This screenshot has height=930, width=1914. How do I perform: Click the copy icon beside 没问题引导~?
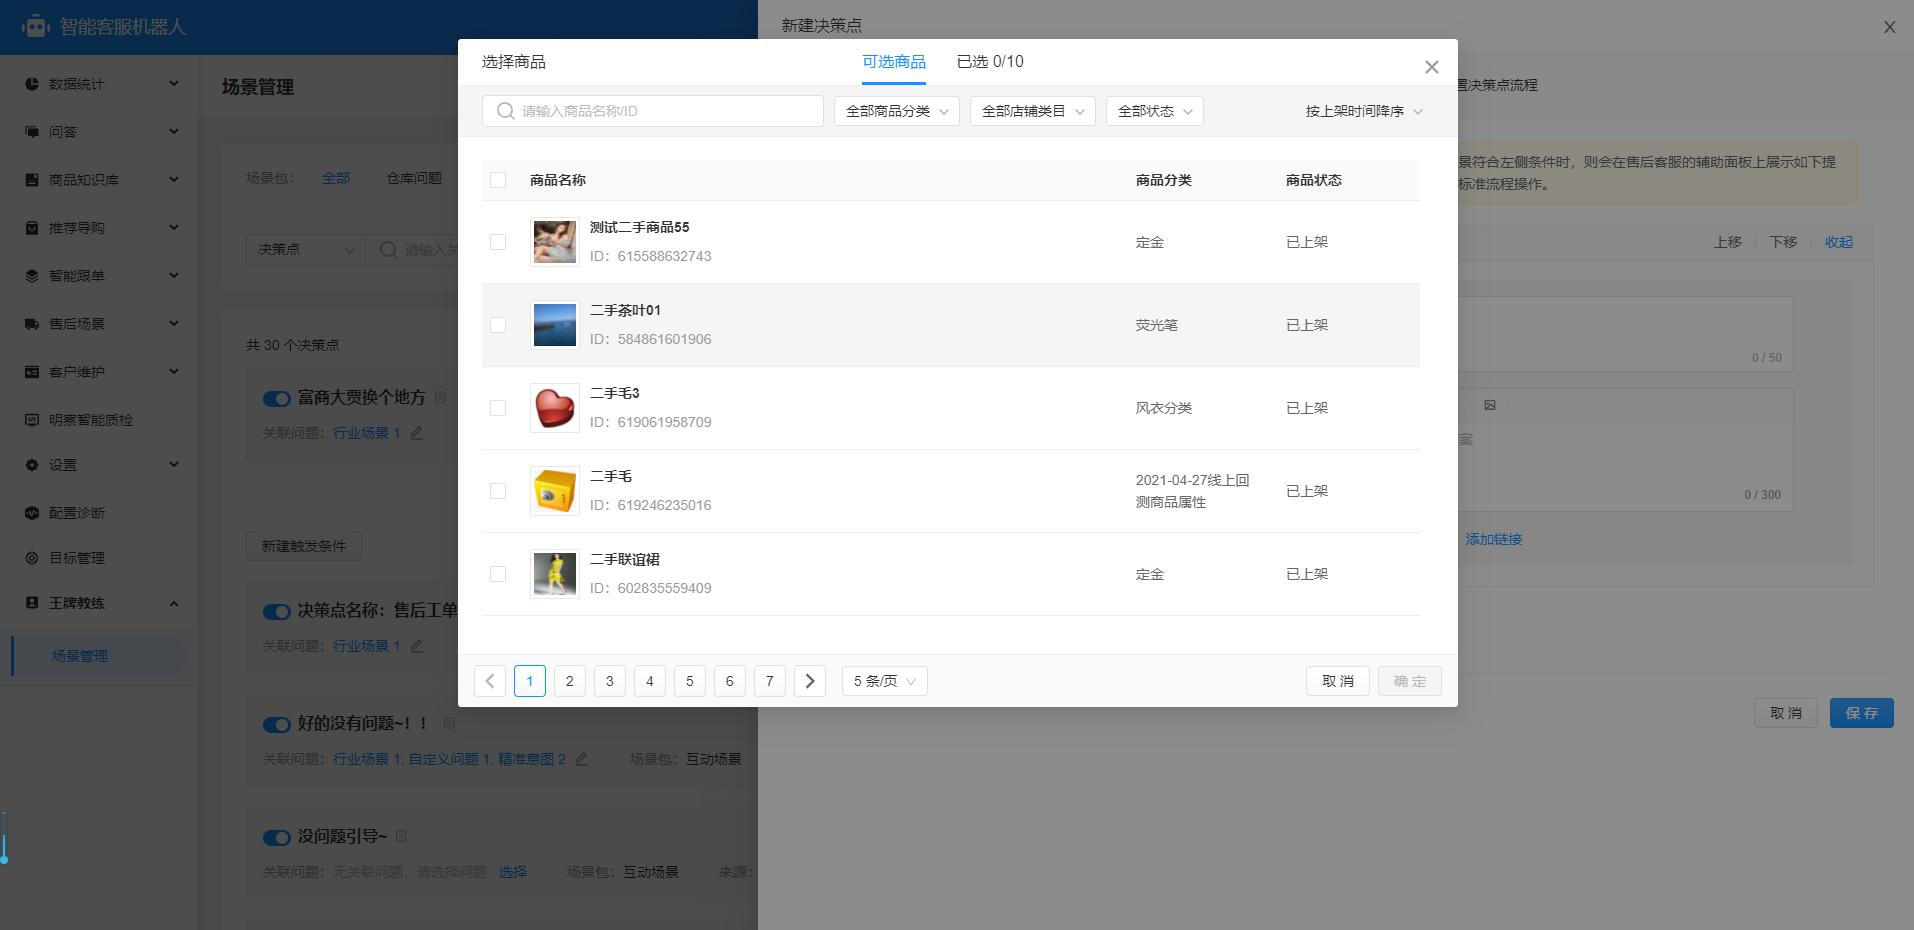[401, 836]
